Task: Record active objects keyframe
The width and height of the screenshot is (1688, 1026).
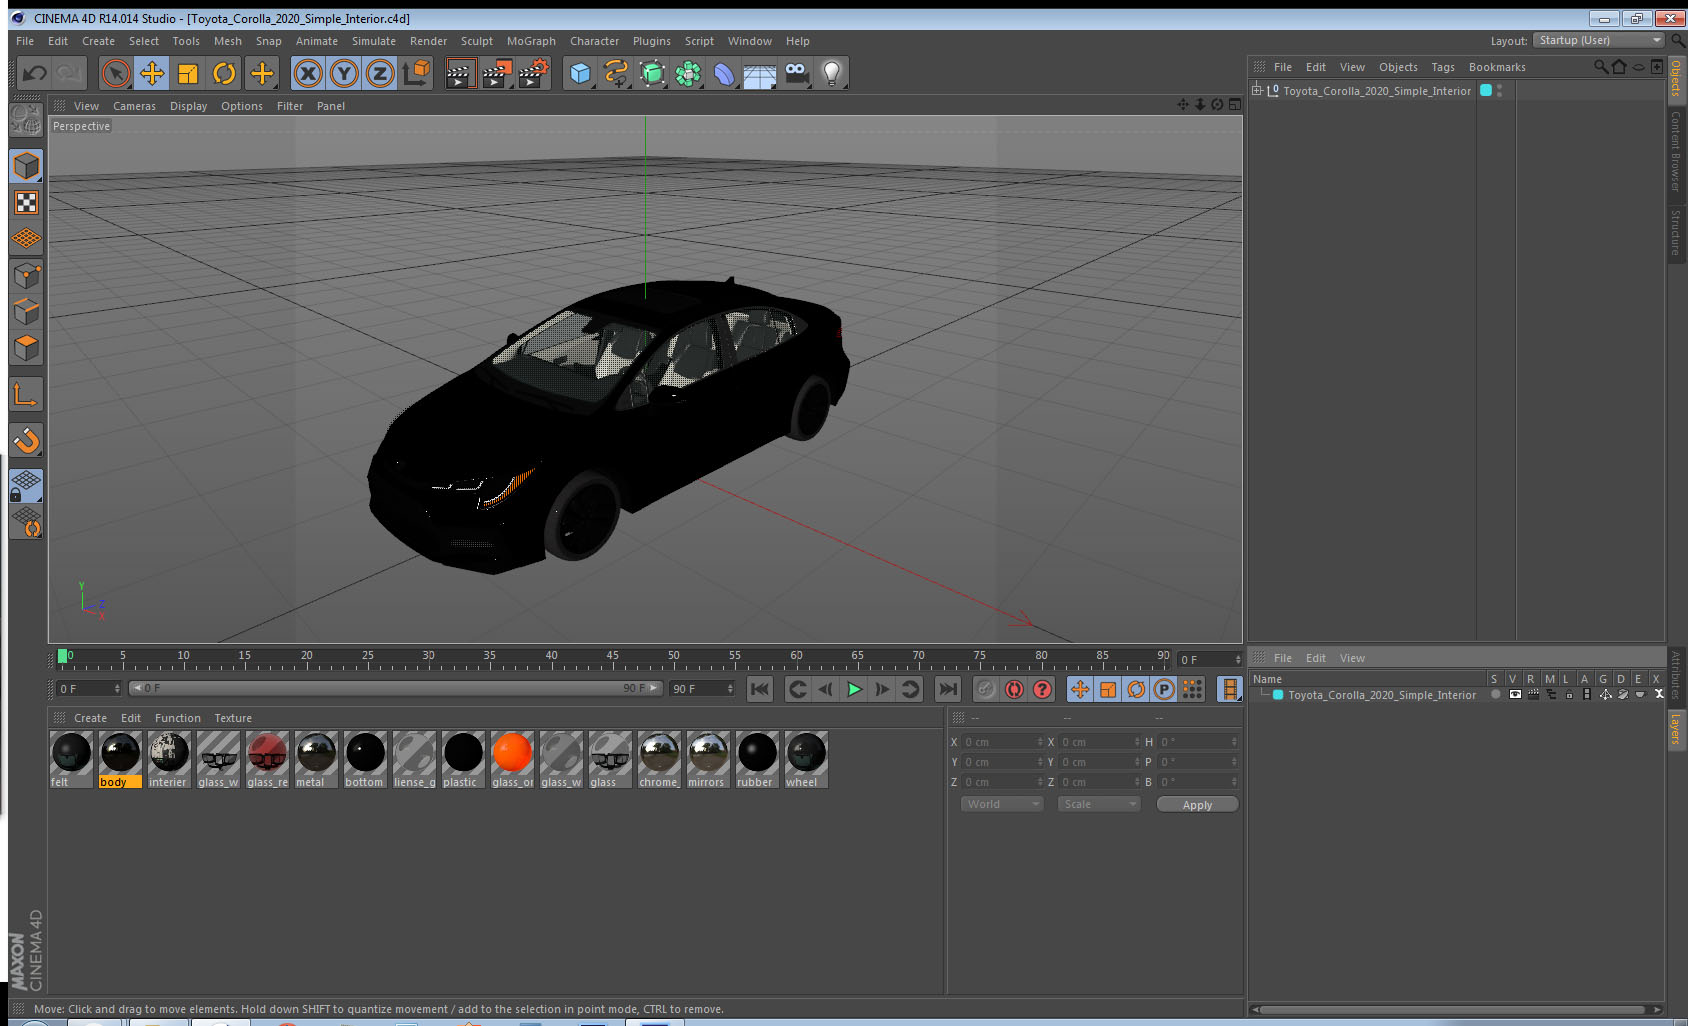Action: coord(986,689)
